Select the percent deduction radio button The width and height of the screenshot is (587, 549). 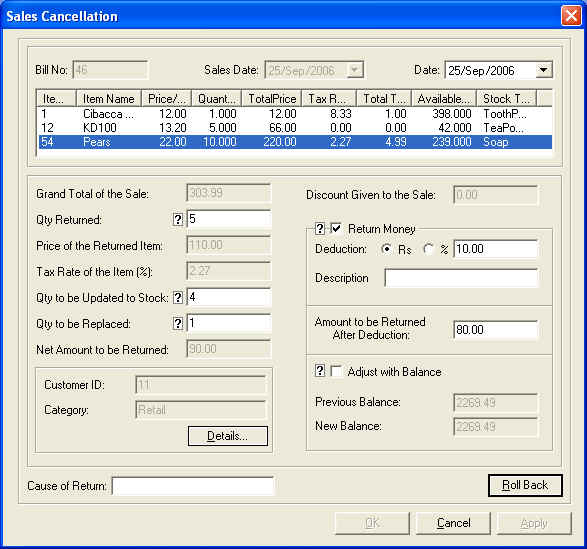coord(428,249)
